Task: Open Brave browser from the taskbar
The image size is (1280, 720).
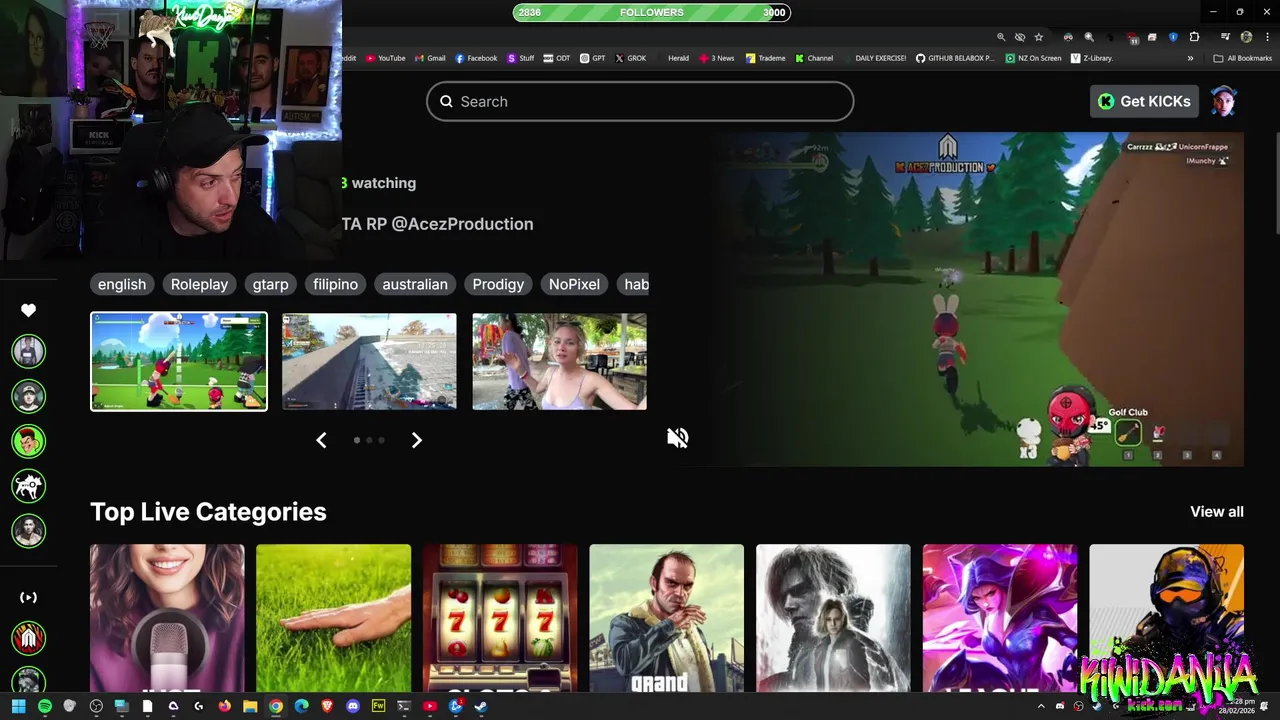Action: tap(327, 706)
